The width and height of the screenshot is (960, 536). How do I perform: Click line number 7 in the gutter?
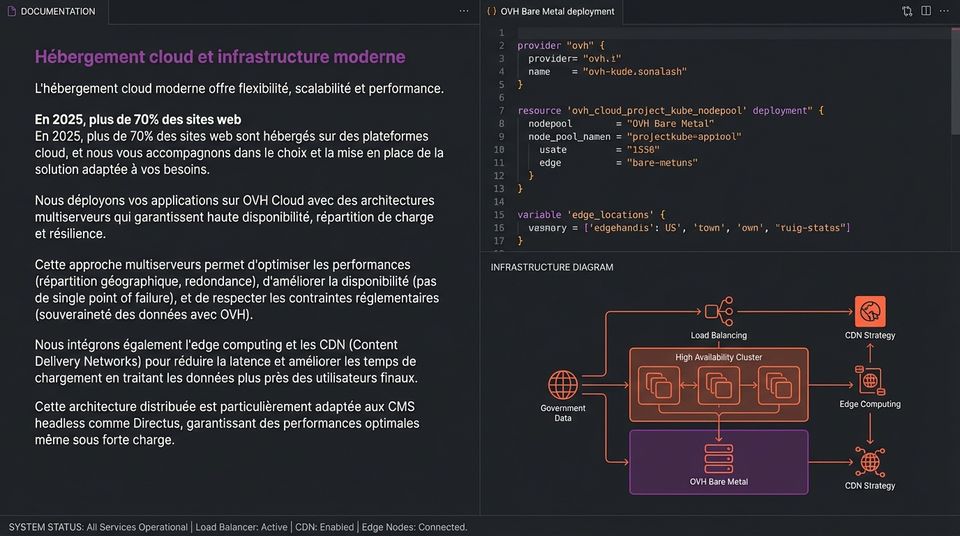(x=501, y=110)
